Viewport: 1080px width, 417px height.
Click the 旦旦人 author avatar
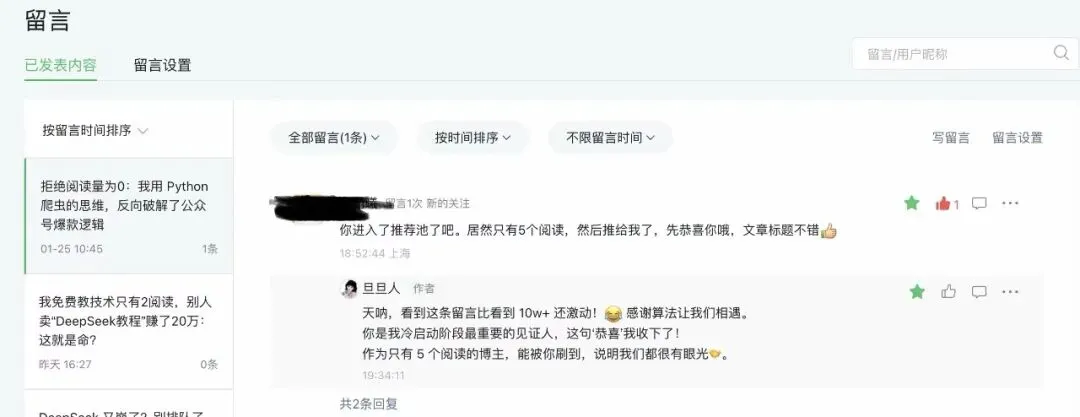click(x=350, y=288)
